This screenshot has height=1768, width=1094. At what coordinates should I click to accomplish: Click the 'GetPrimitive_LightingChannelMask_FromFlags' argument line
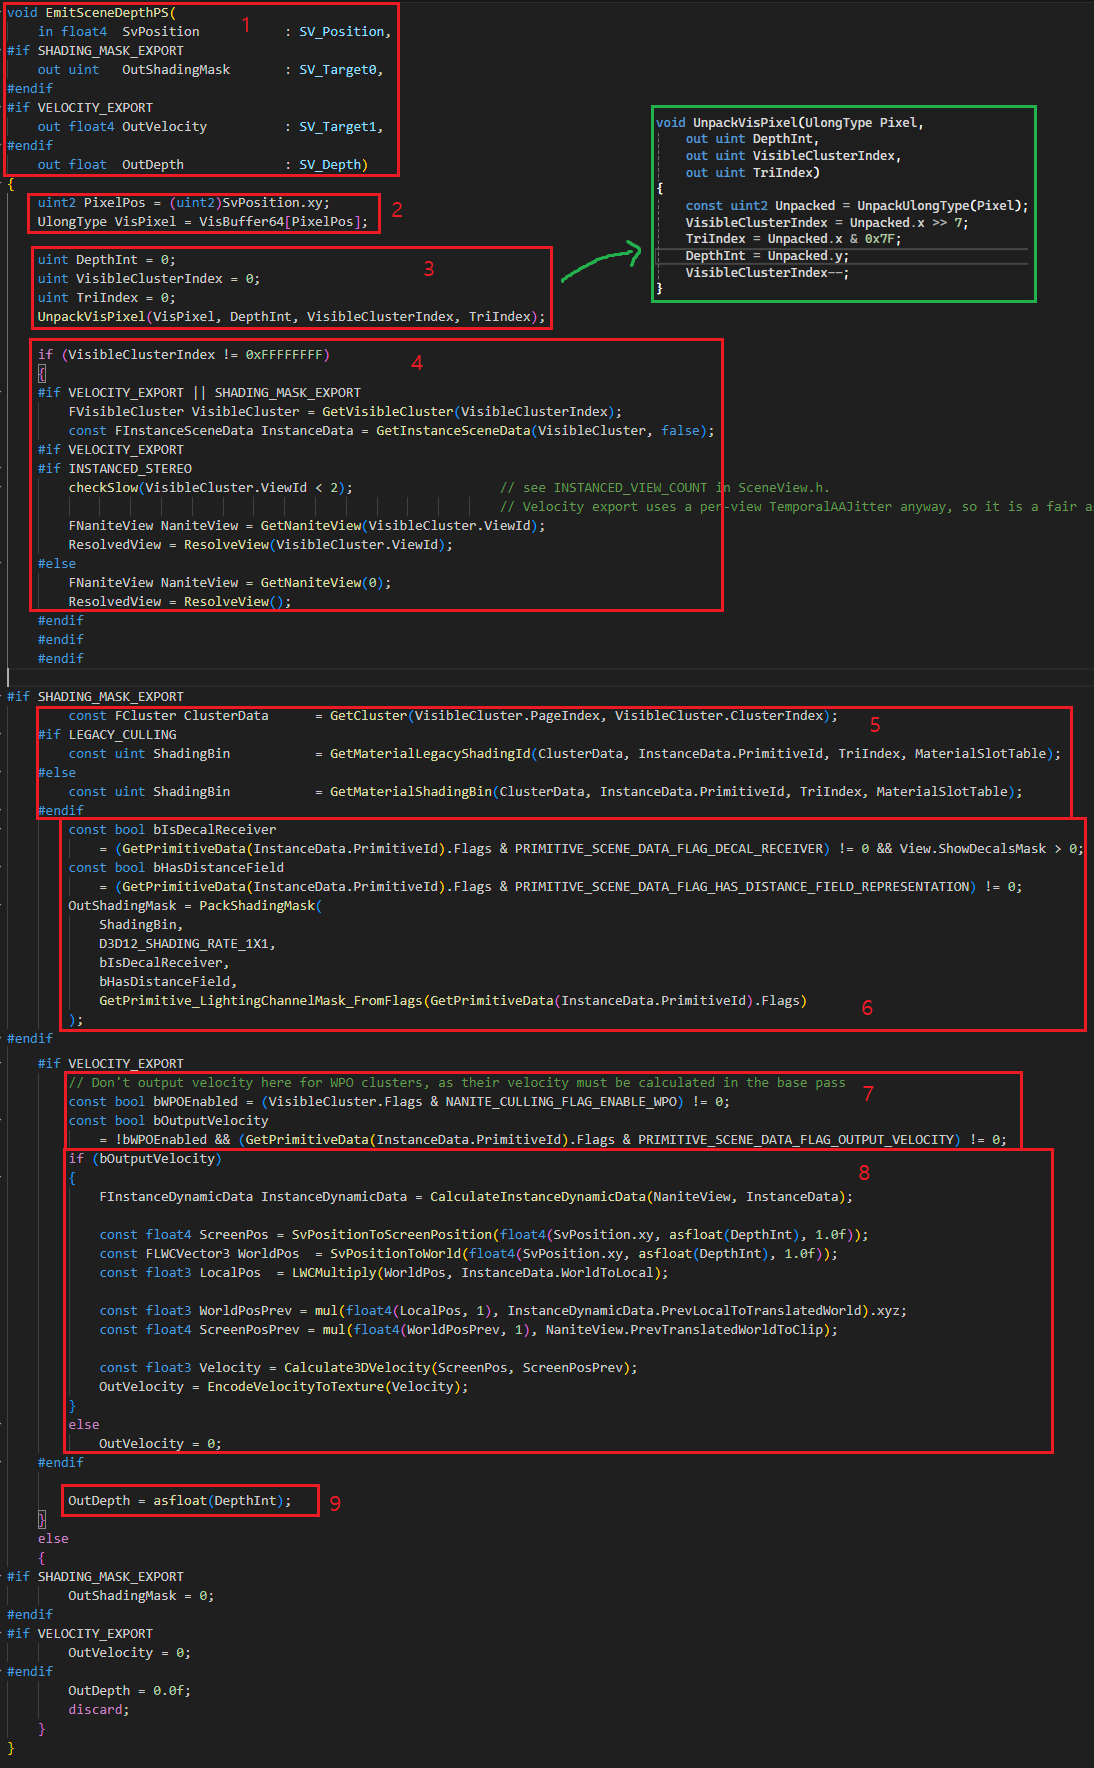[x=453, y=1001]
